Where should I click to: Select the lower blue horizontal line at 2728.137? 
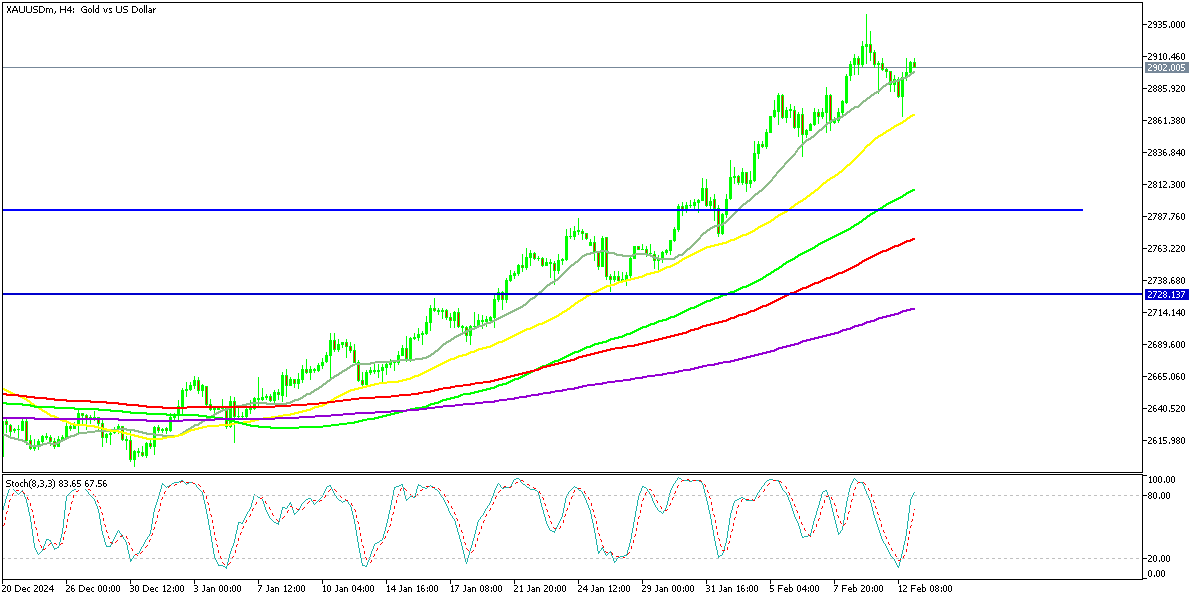pyautogui.click(x=570, y=294)
